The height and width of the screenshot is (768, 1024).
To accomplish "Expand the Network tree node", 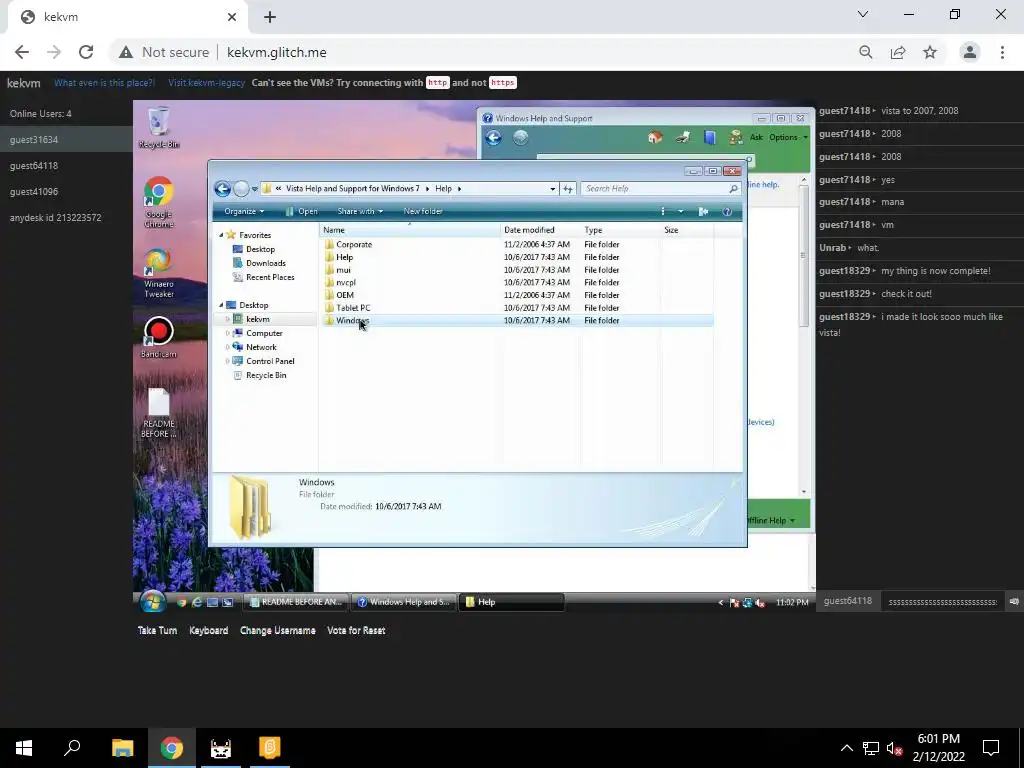I will coord(227,347).
